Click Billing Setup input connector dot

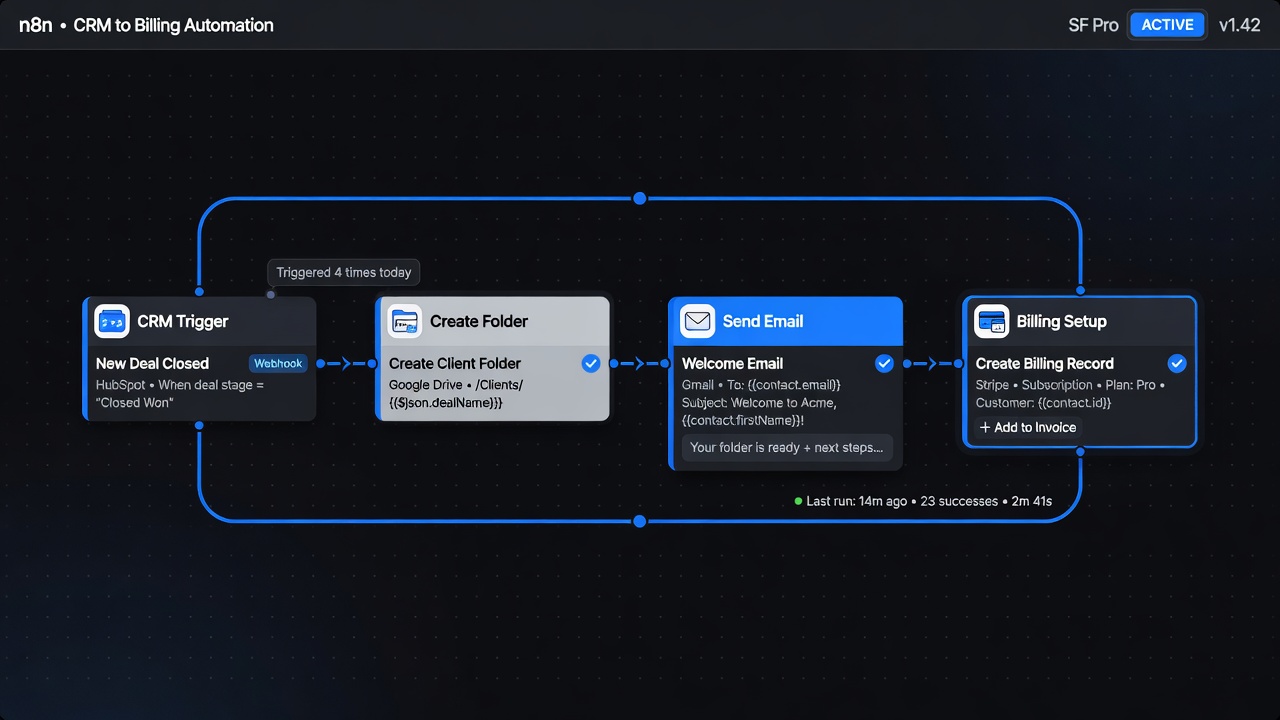point(959,364)
